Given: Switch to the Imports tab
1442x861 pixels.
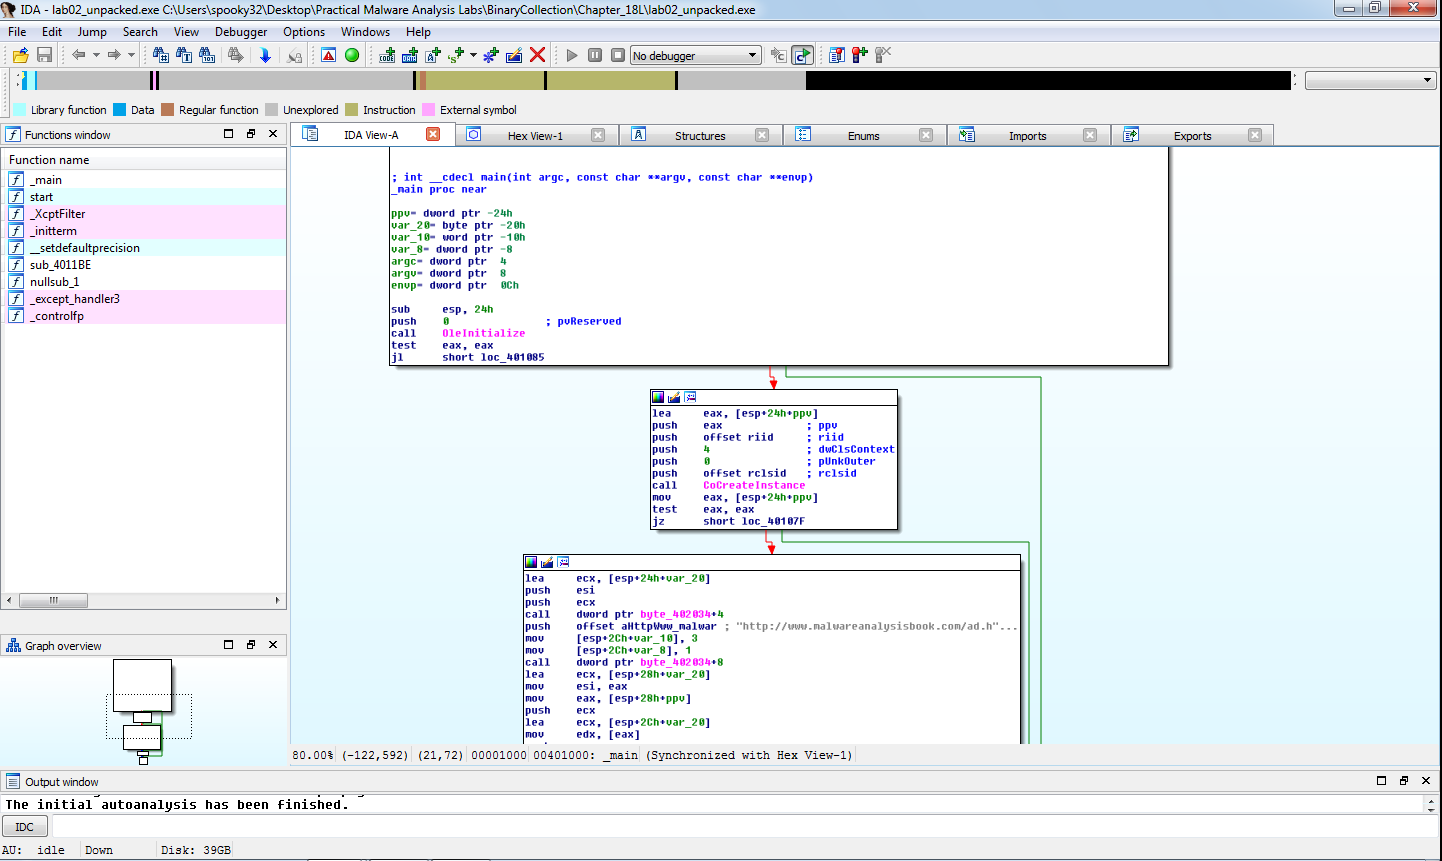Looking at the screenshot, I should 1027,135.
